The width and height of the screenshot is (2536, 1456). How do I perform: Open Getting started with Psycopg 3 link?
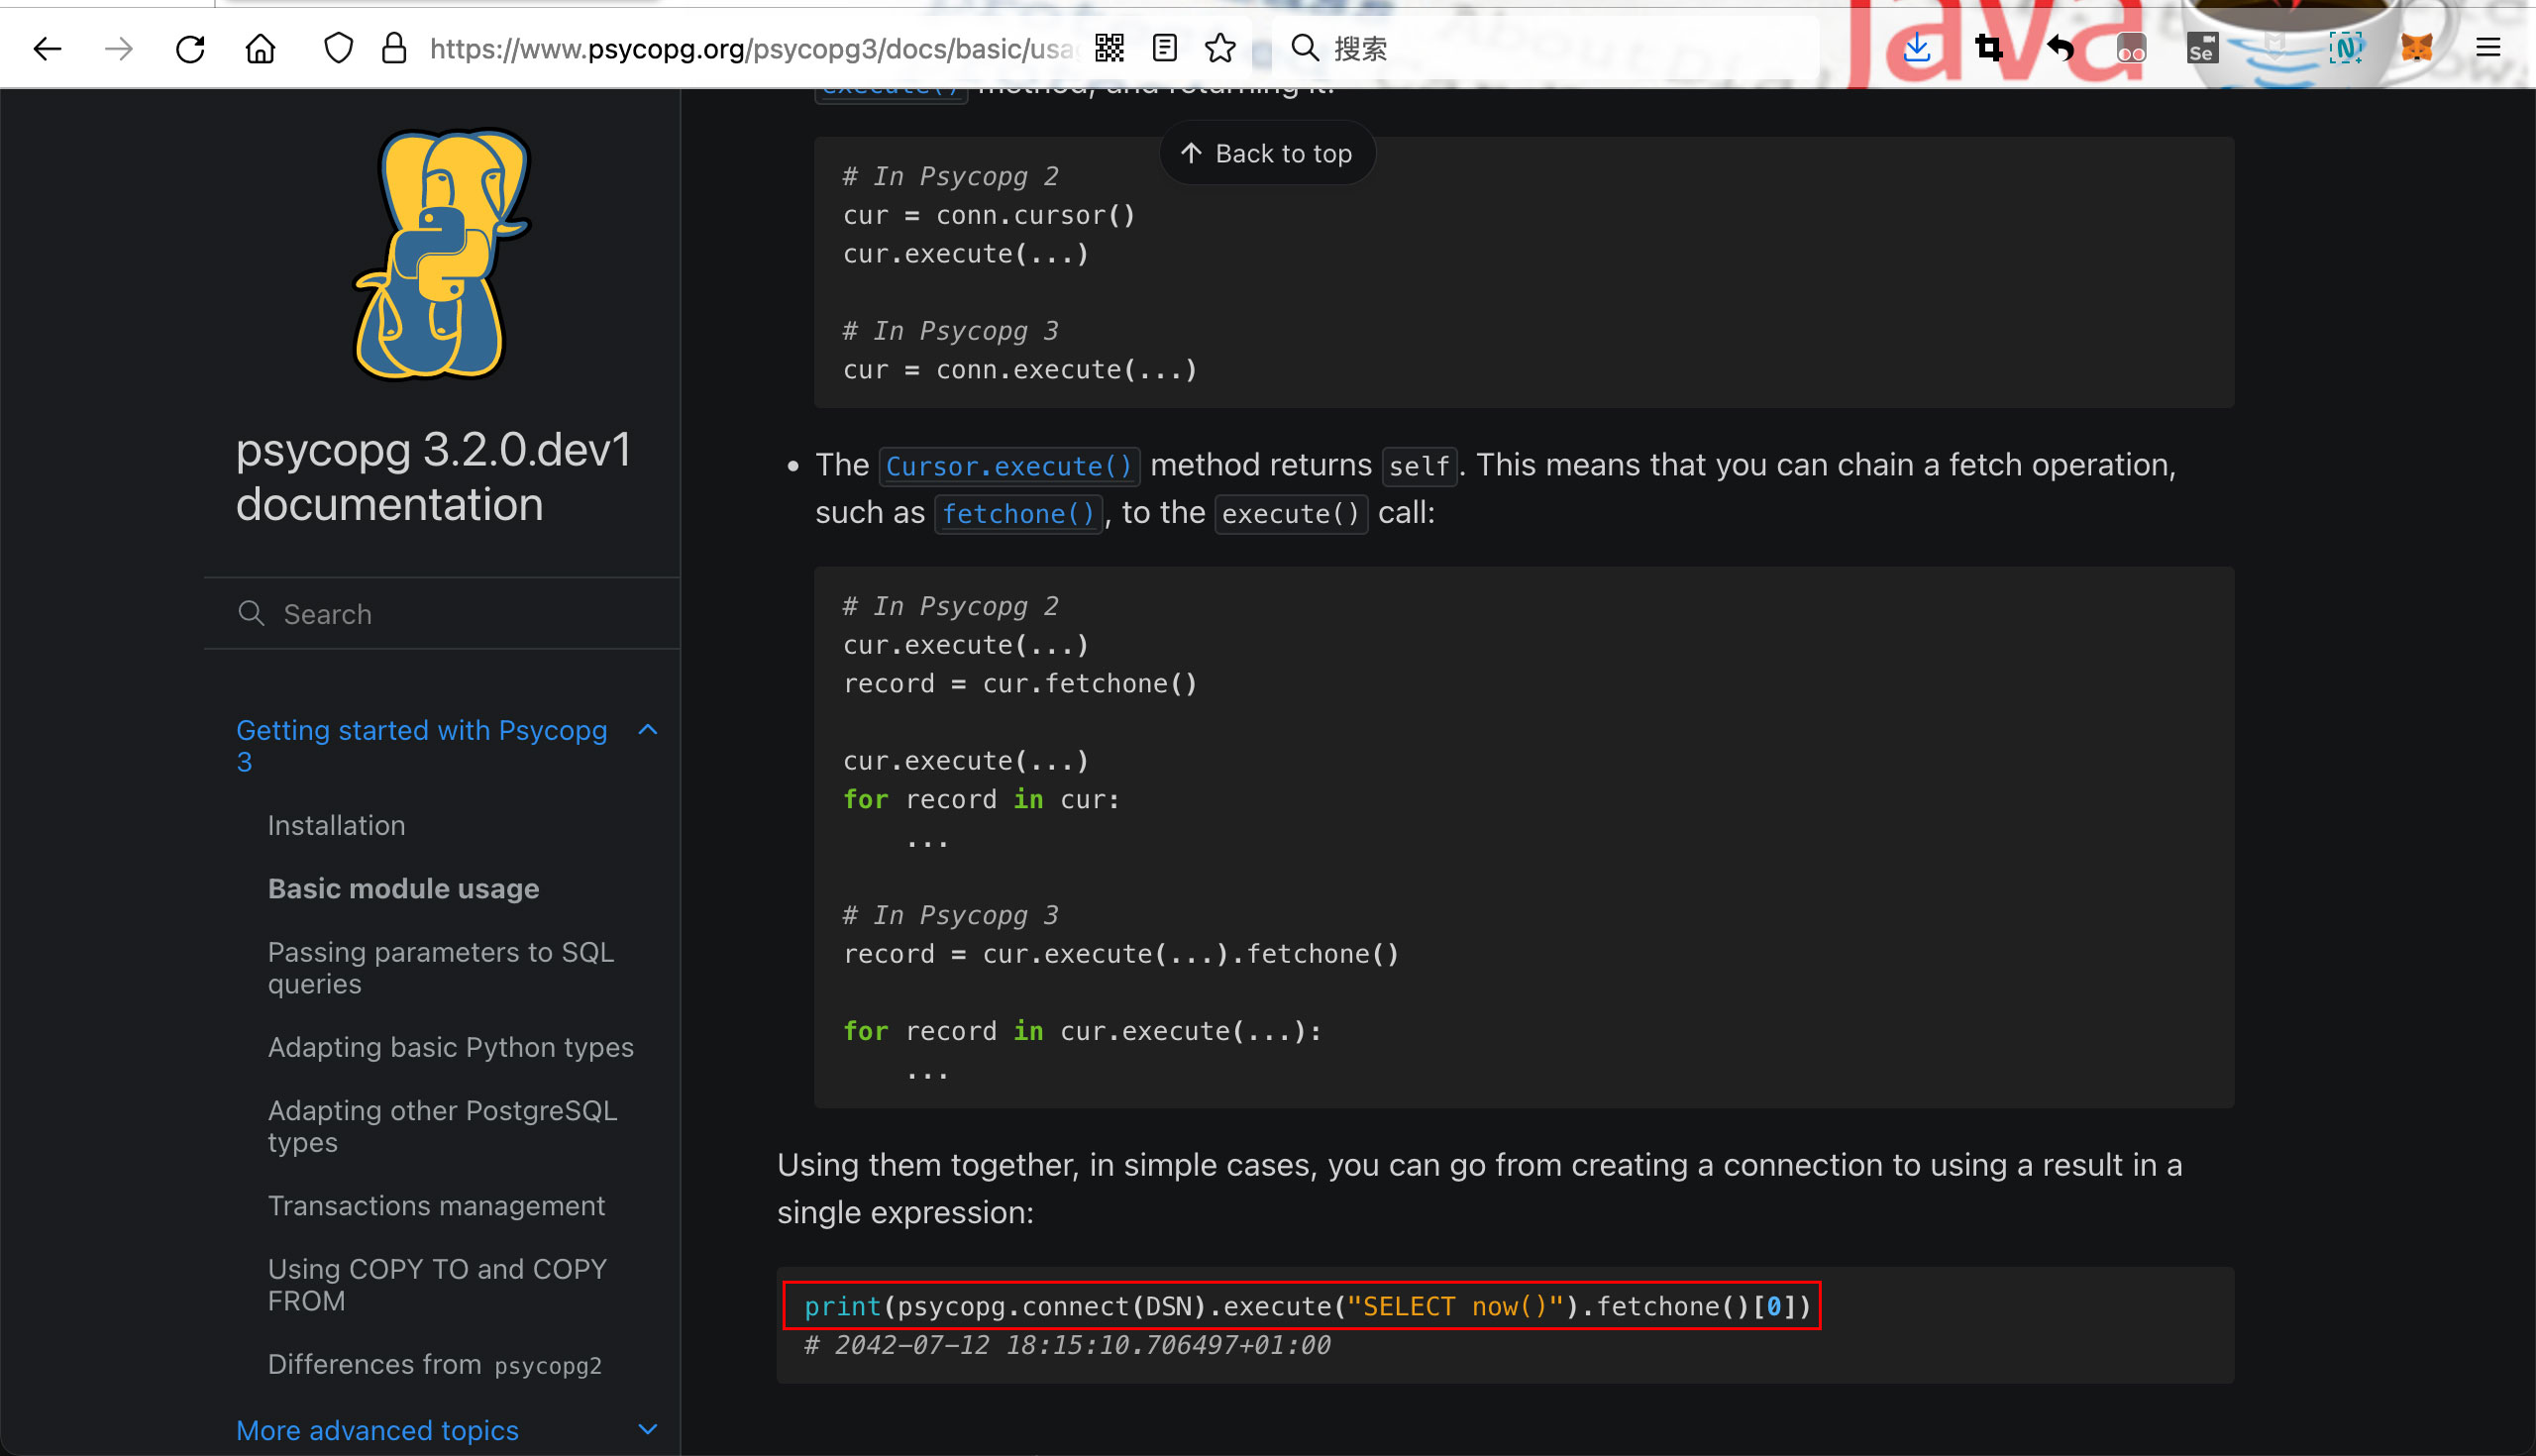tap(421, 746)
